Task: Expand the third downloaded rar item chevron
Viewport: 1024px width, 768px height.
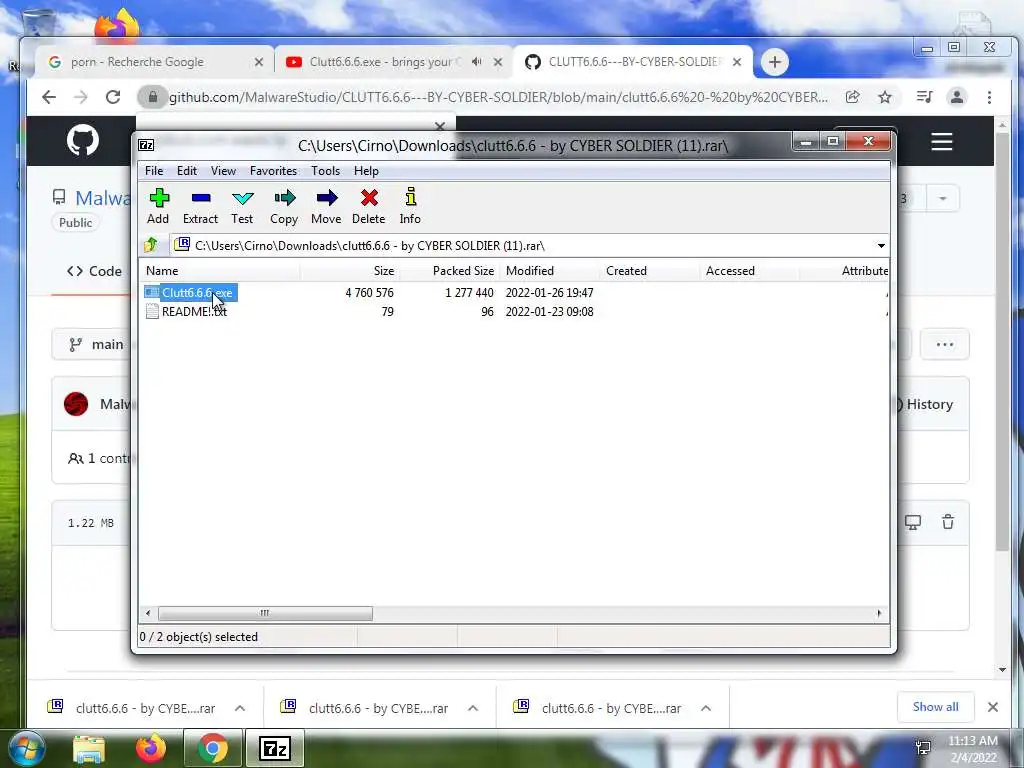Action: point(706,709)
